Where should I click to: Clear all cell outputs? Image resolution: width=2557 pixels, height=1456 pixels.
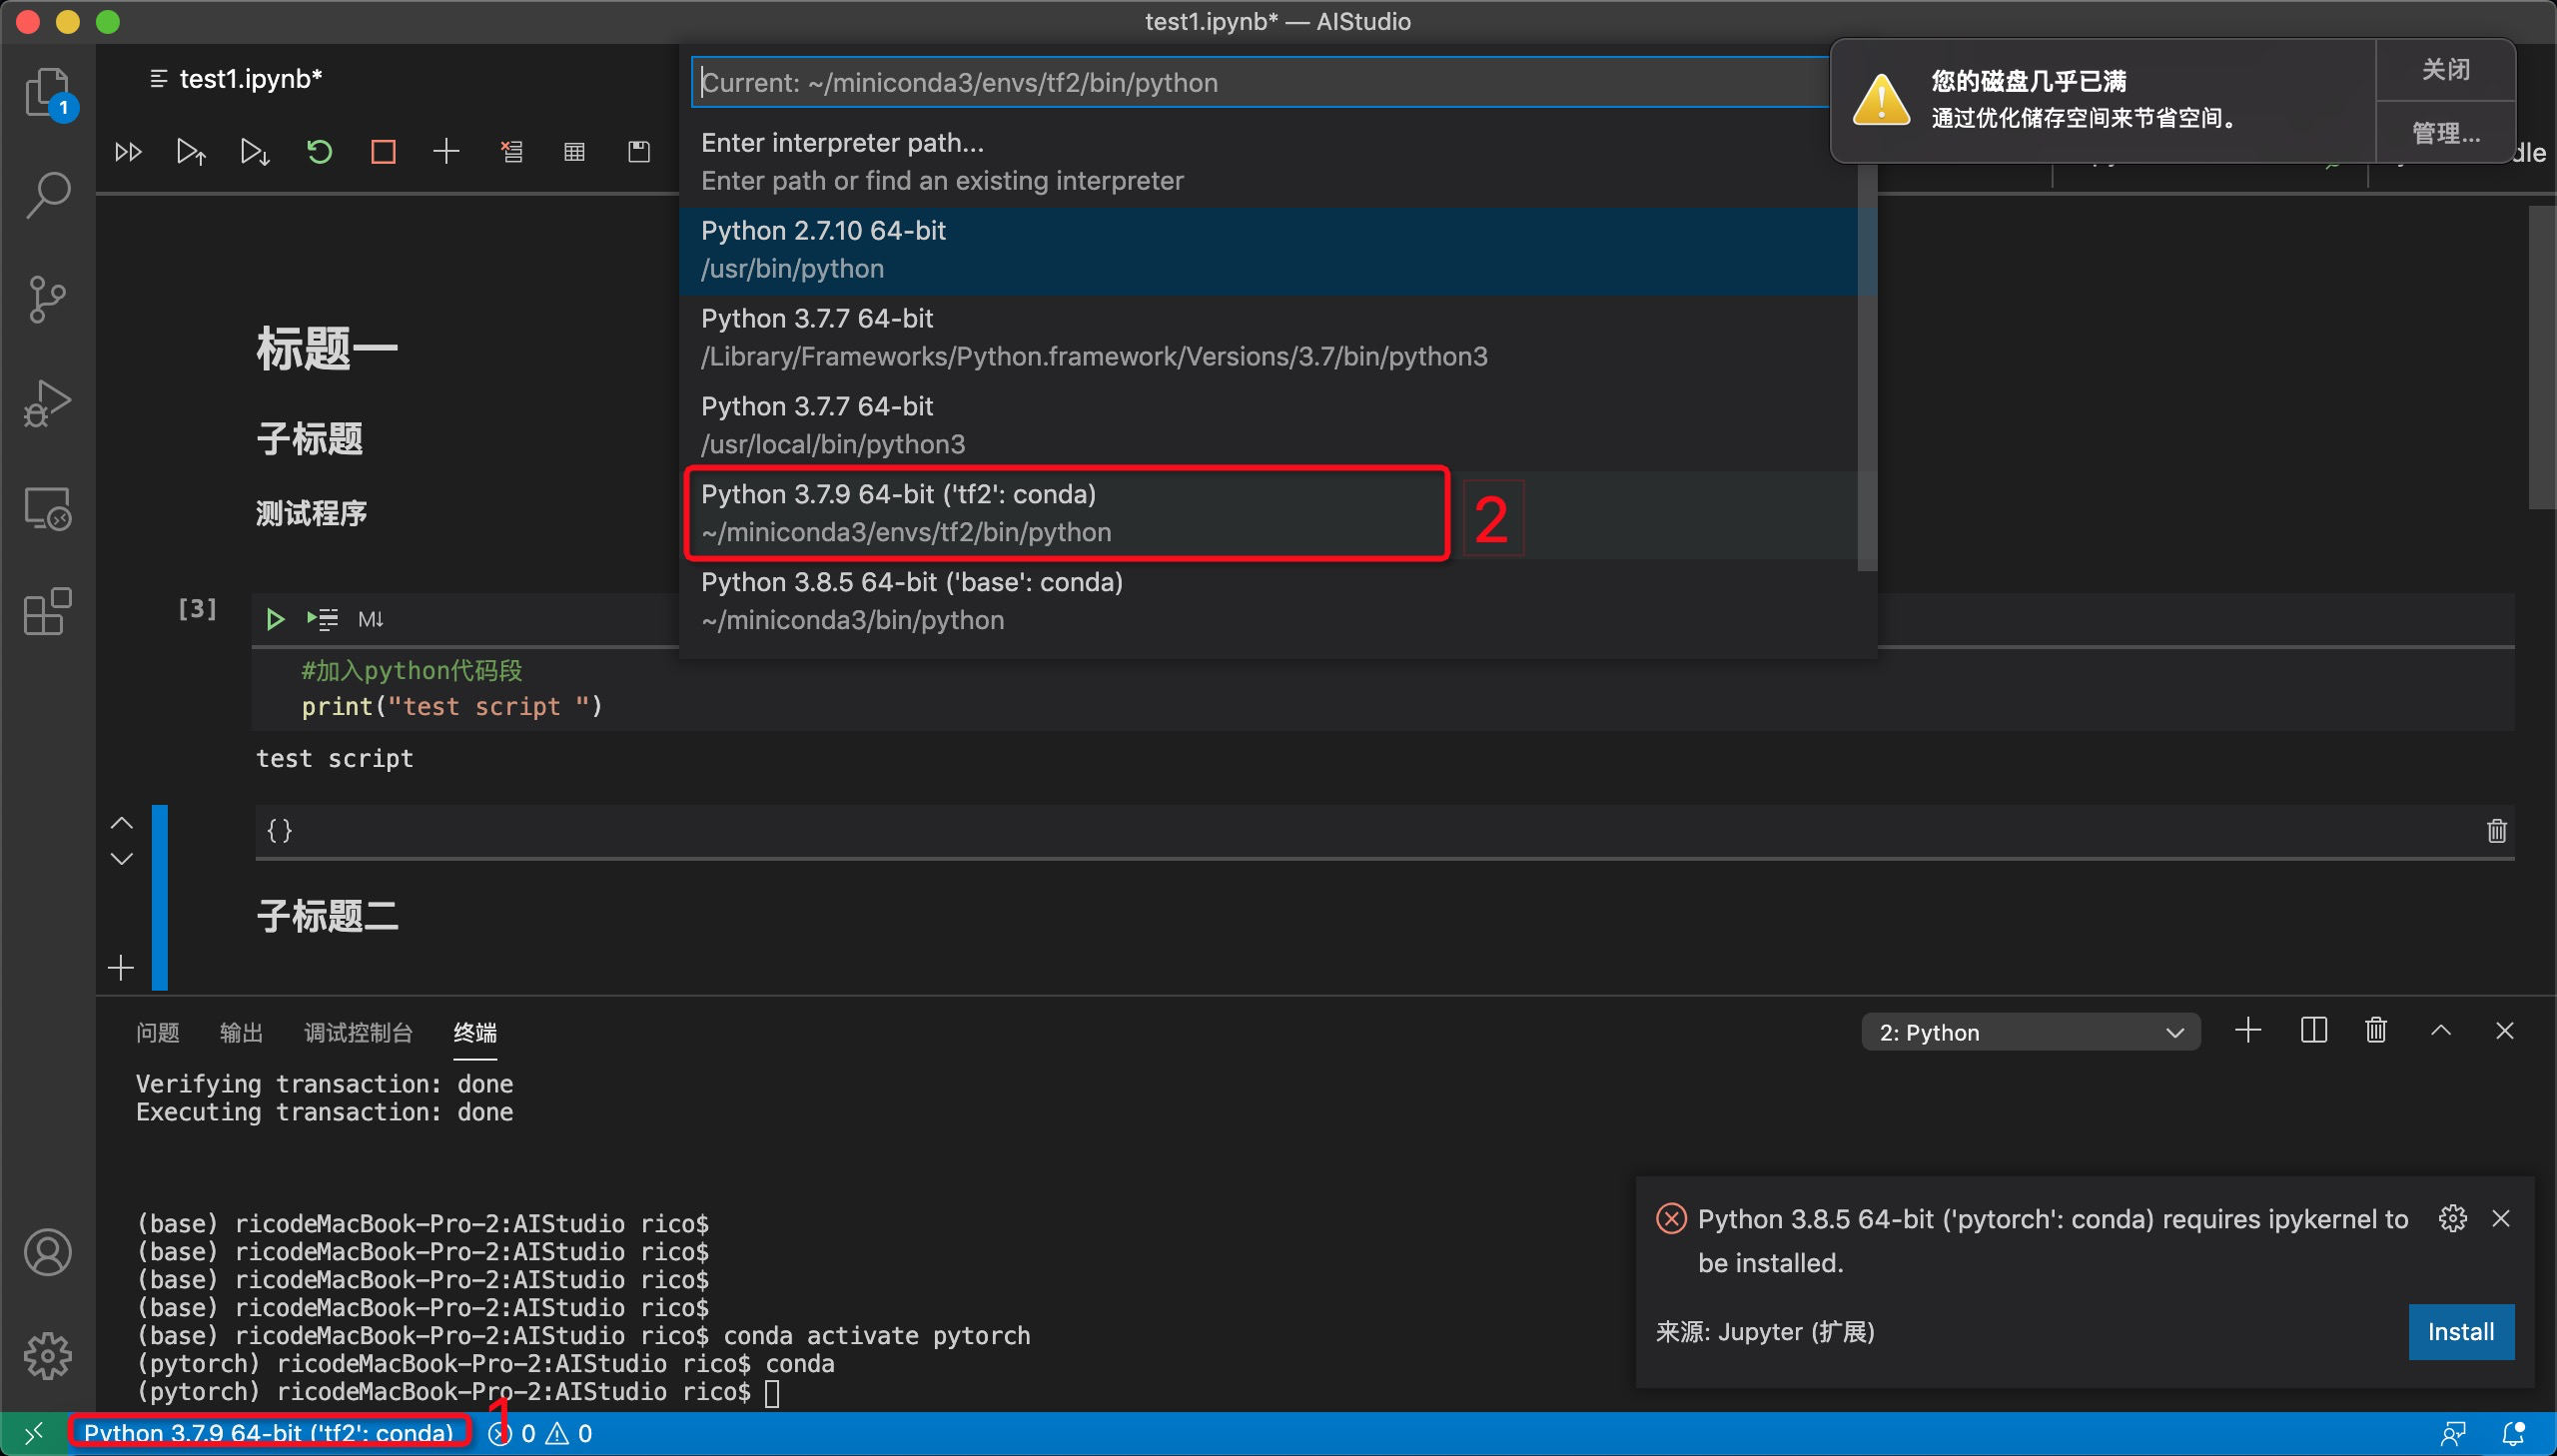[511, 152]
